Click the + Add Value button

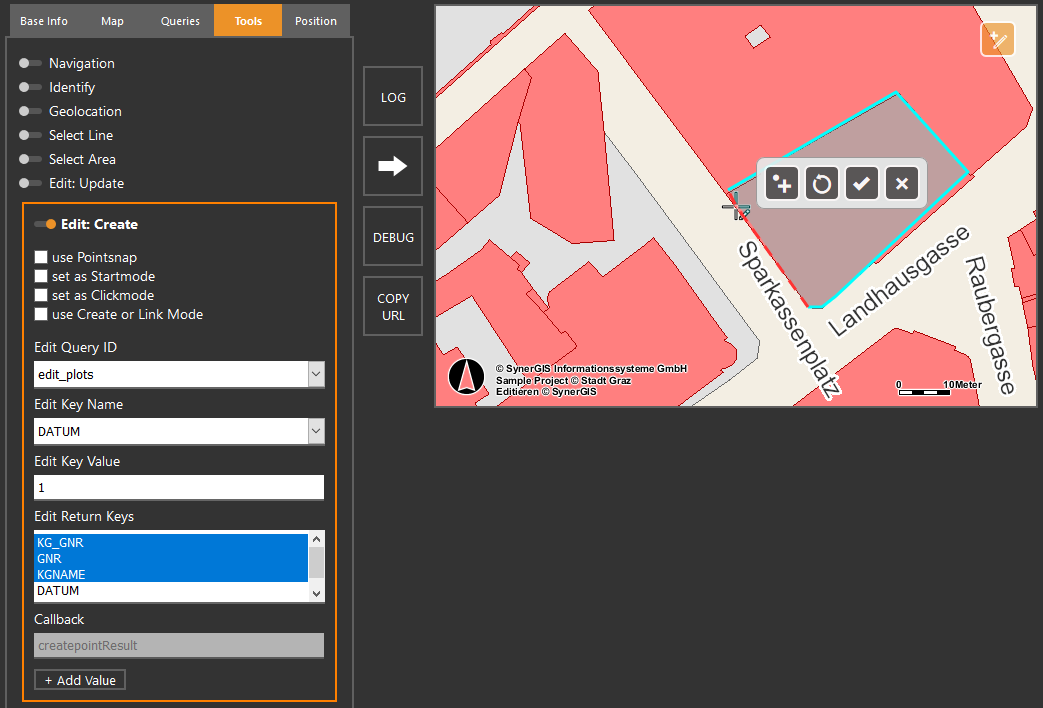click(79, 679)
